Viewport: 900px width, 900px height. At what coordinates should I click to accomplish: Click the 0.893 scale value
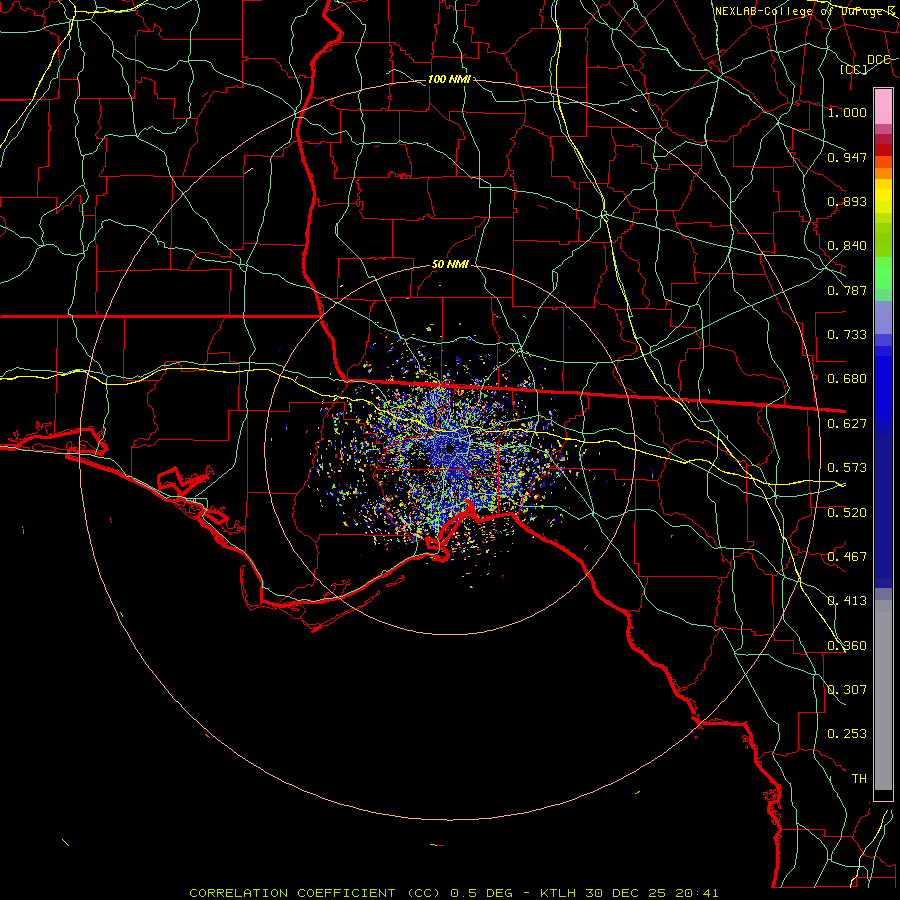point(847,201)
